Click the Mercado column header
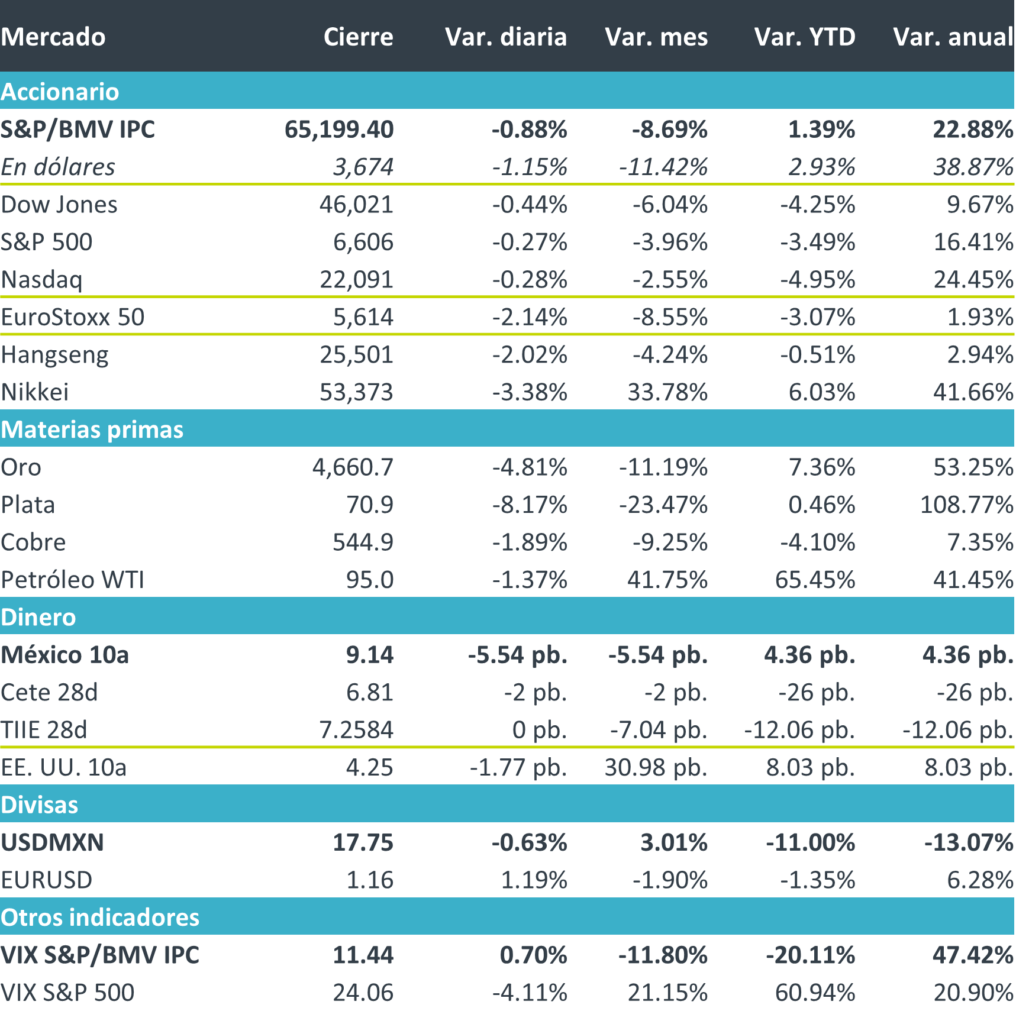 tap(53, 37)
